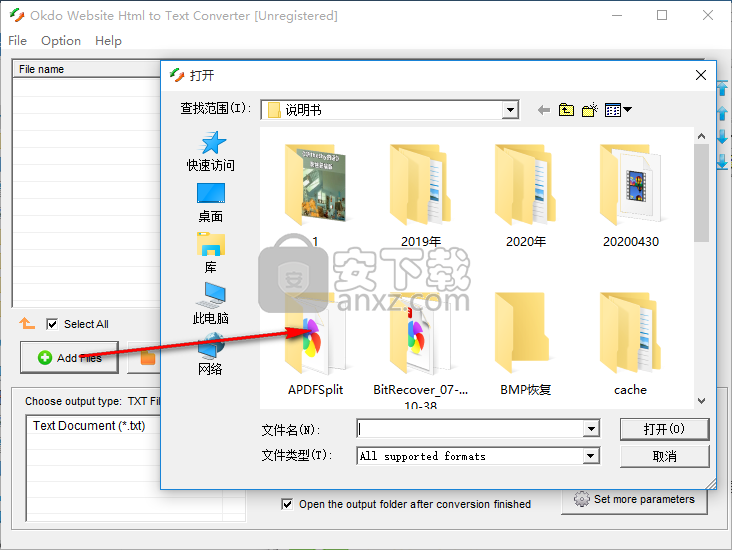The width and height of the screenshot is (732, 550).
Task: Click the 打开(O) button
Action: click(x=664, y=429)
